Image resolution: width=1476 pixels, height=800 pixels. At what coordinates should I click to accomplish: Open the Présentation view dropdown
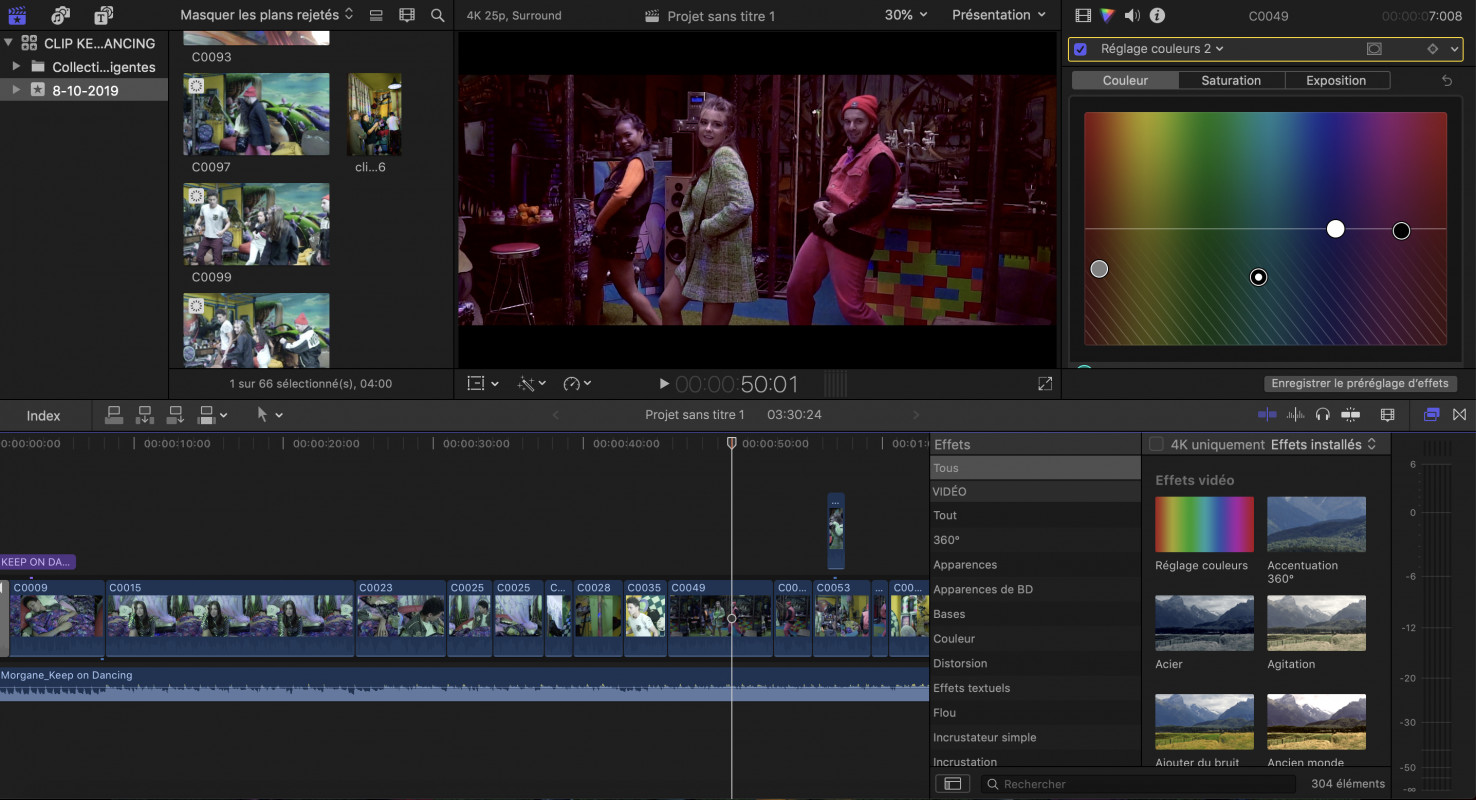click(999, 15)
